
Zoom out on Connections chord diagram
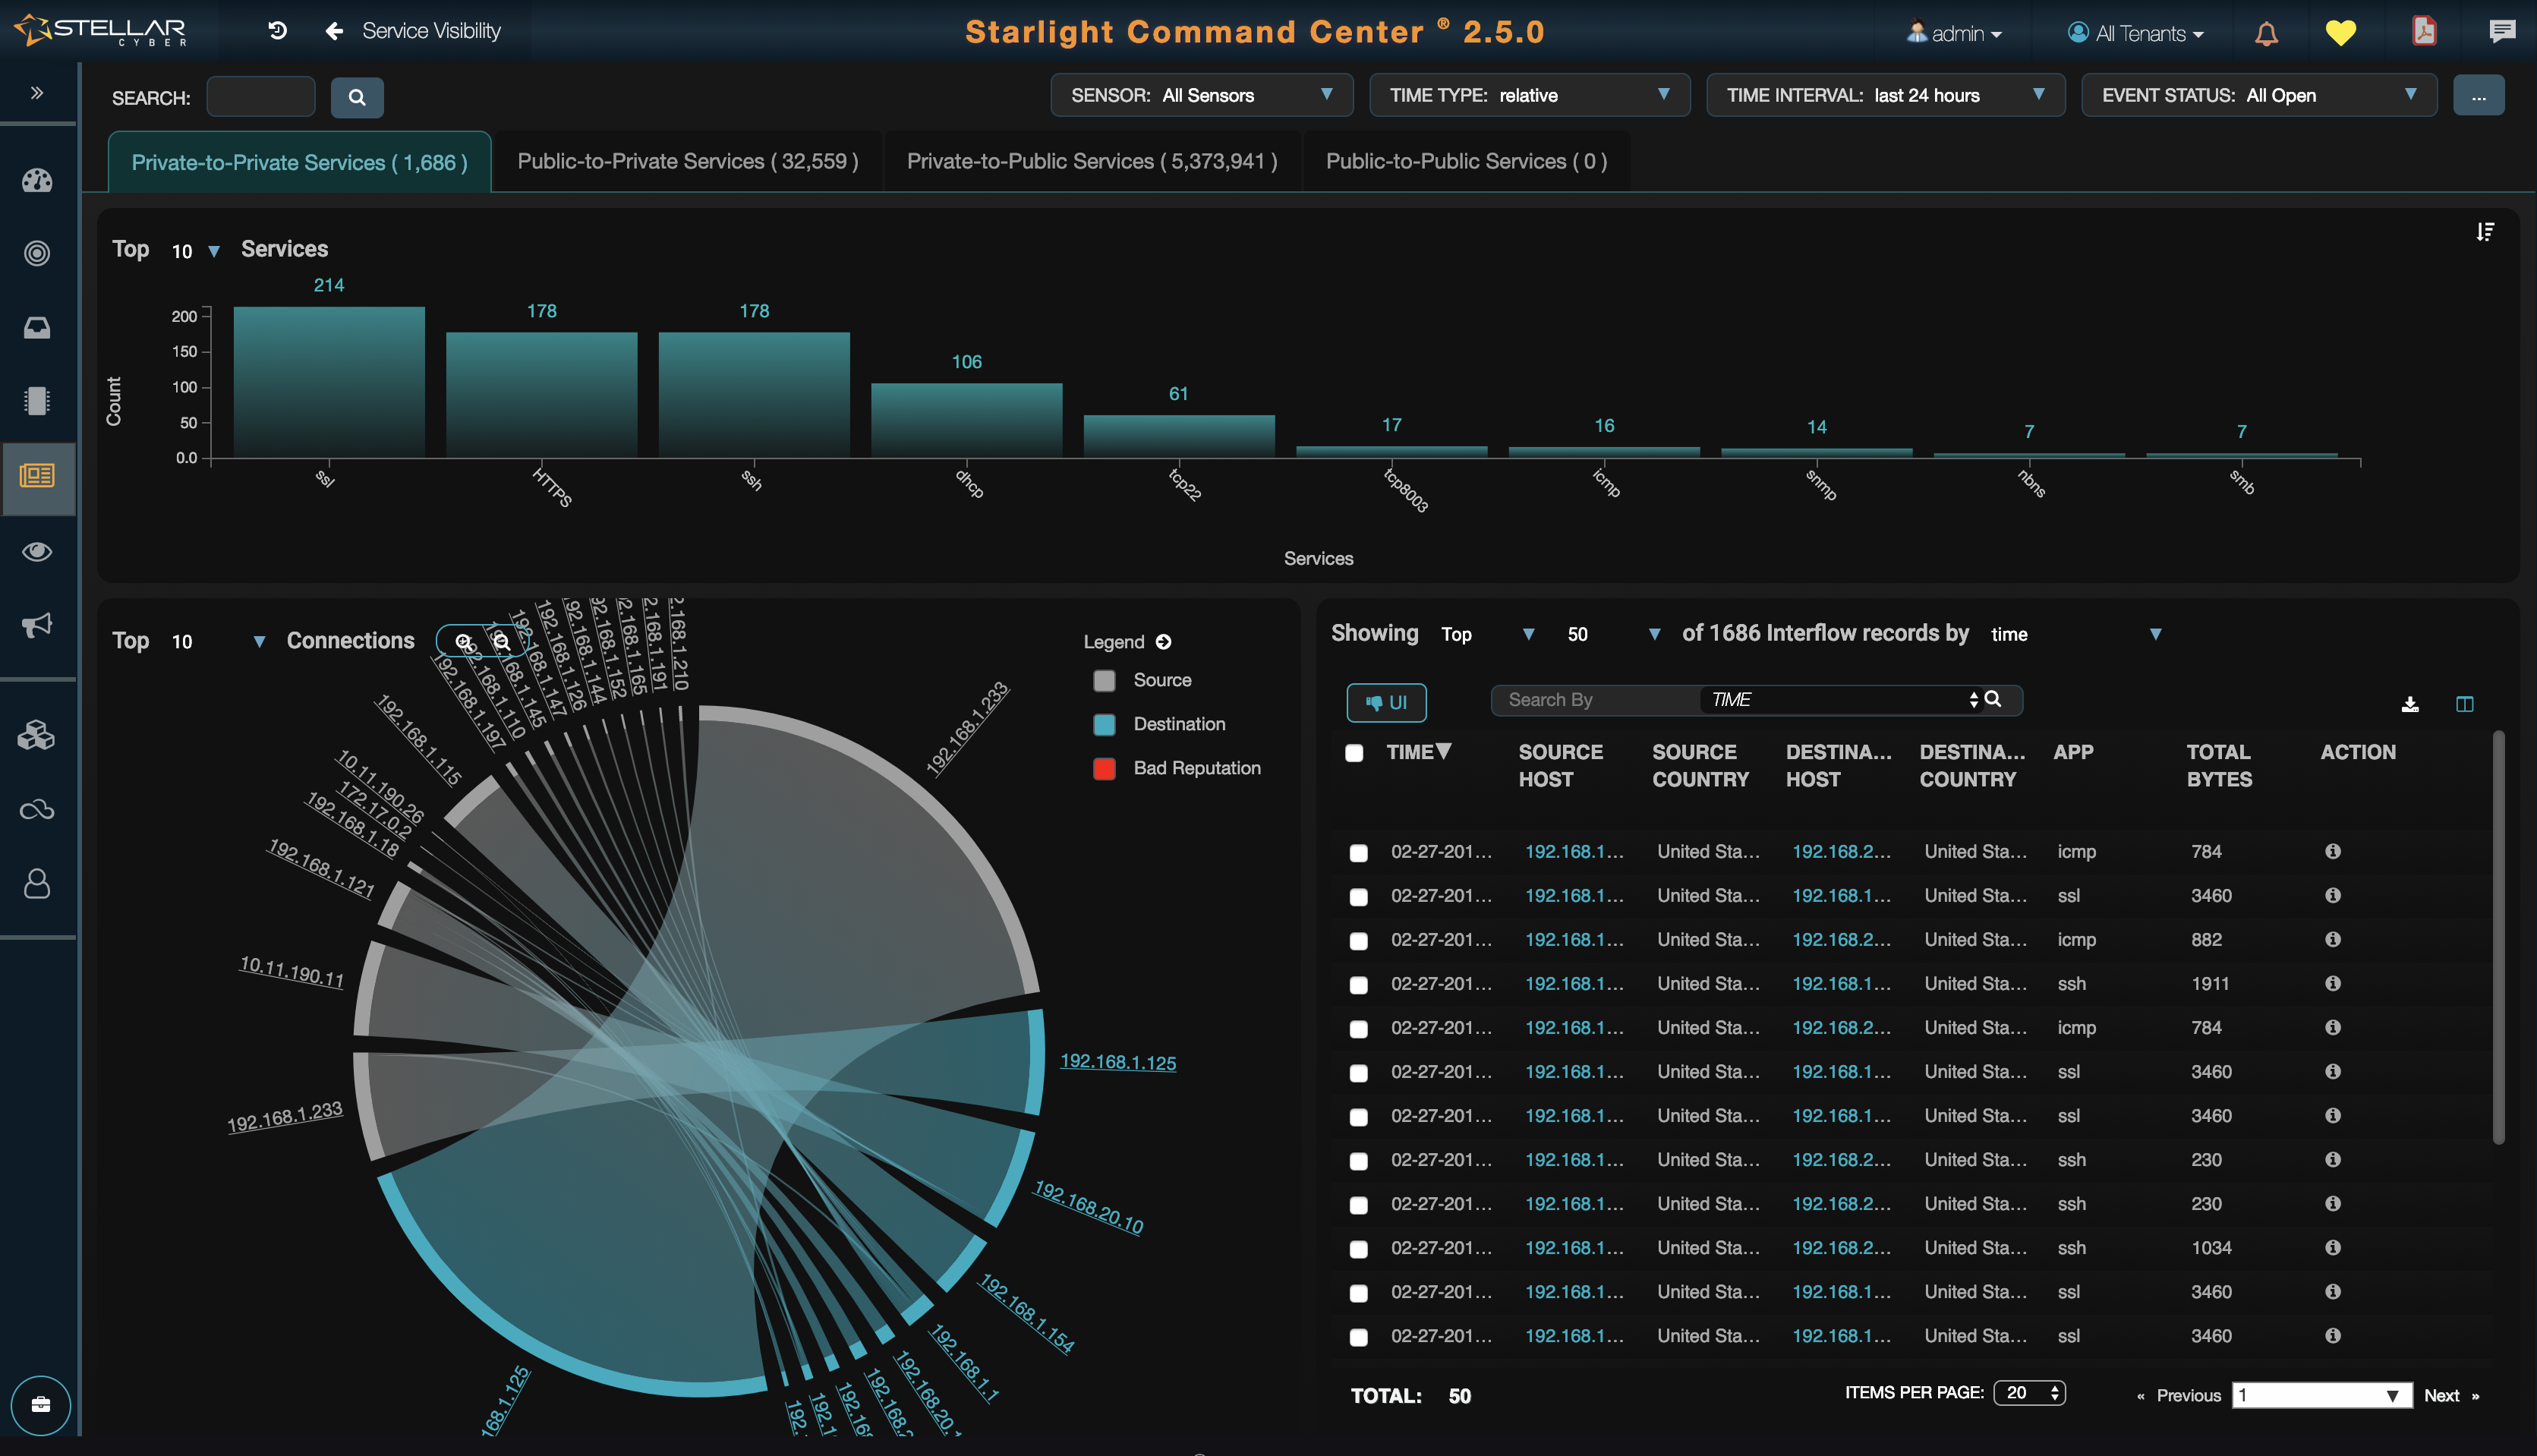(x=502, y=642)
